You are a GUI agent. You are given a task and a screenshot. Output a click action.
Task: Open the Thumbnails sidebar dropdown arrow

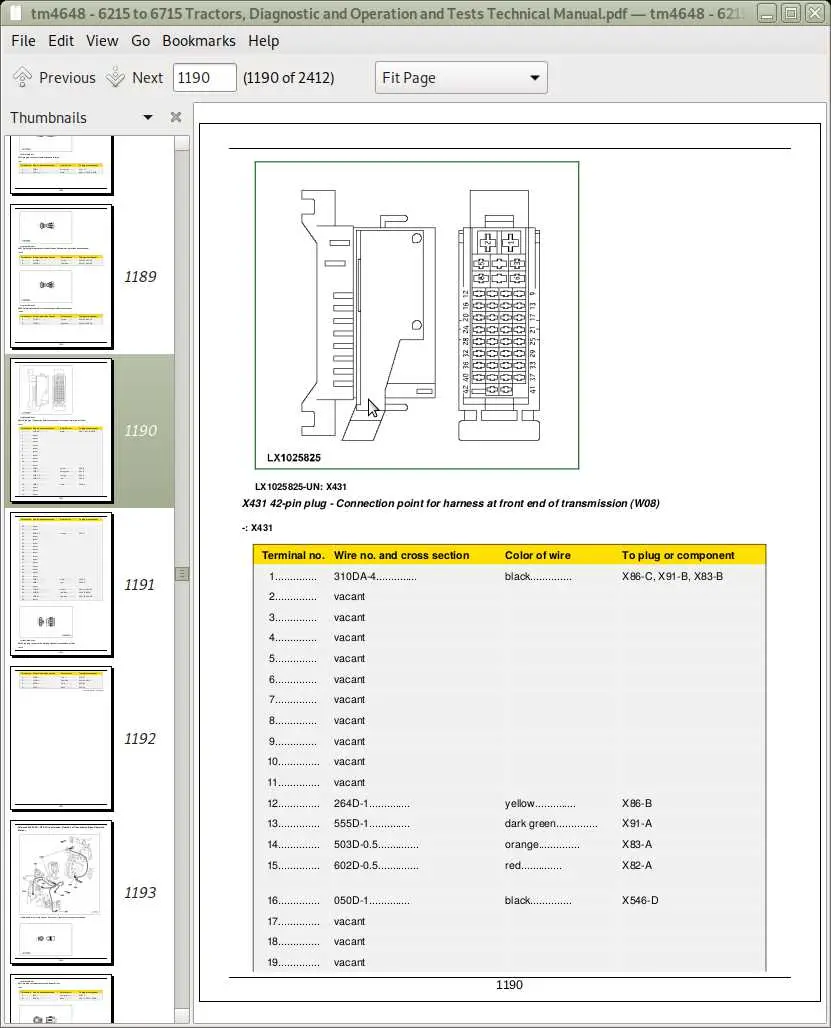tap(148, 117)
